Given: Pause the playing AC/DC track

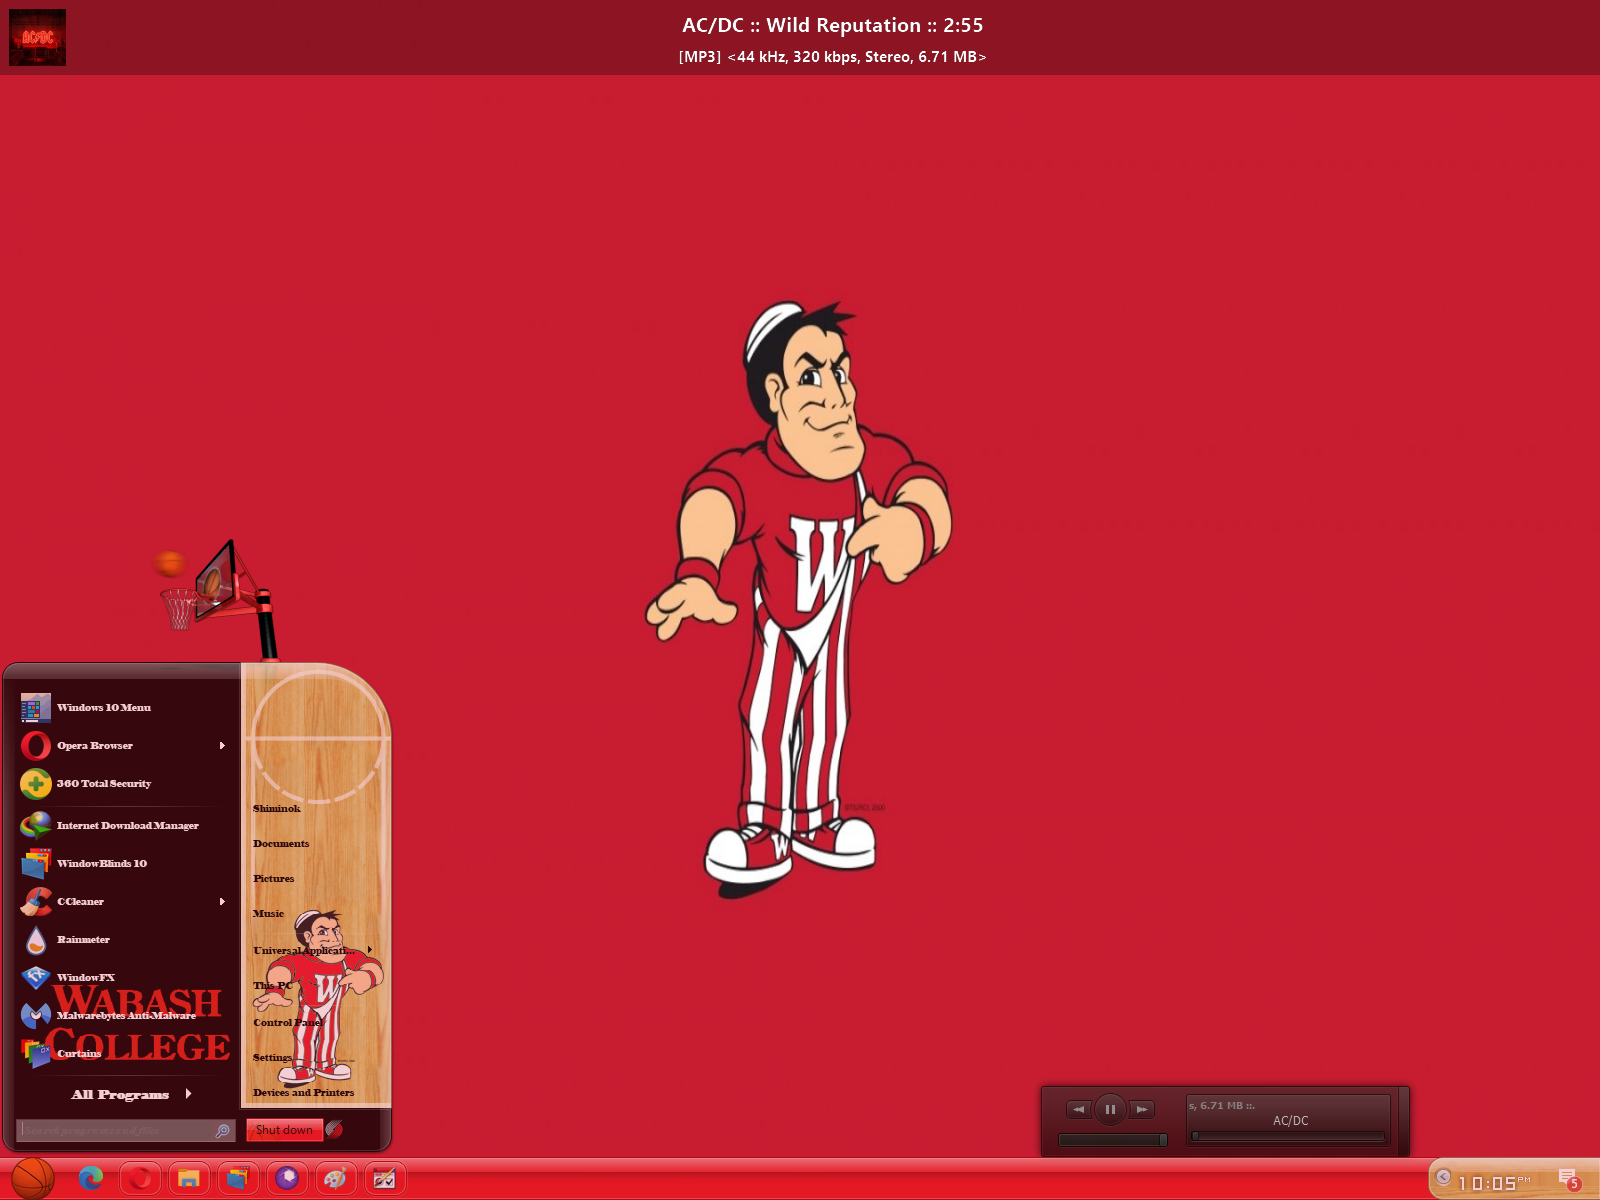Looking at the screenshot, I should [x=1110, y=1109].
